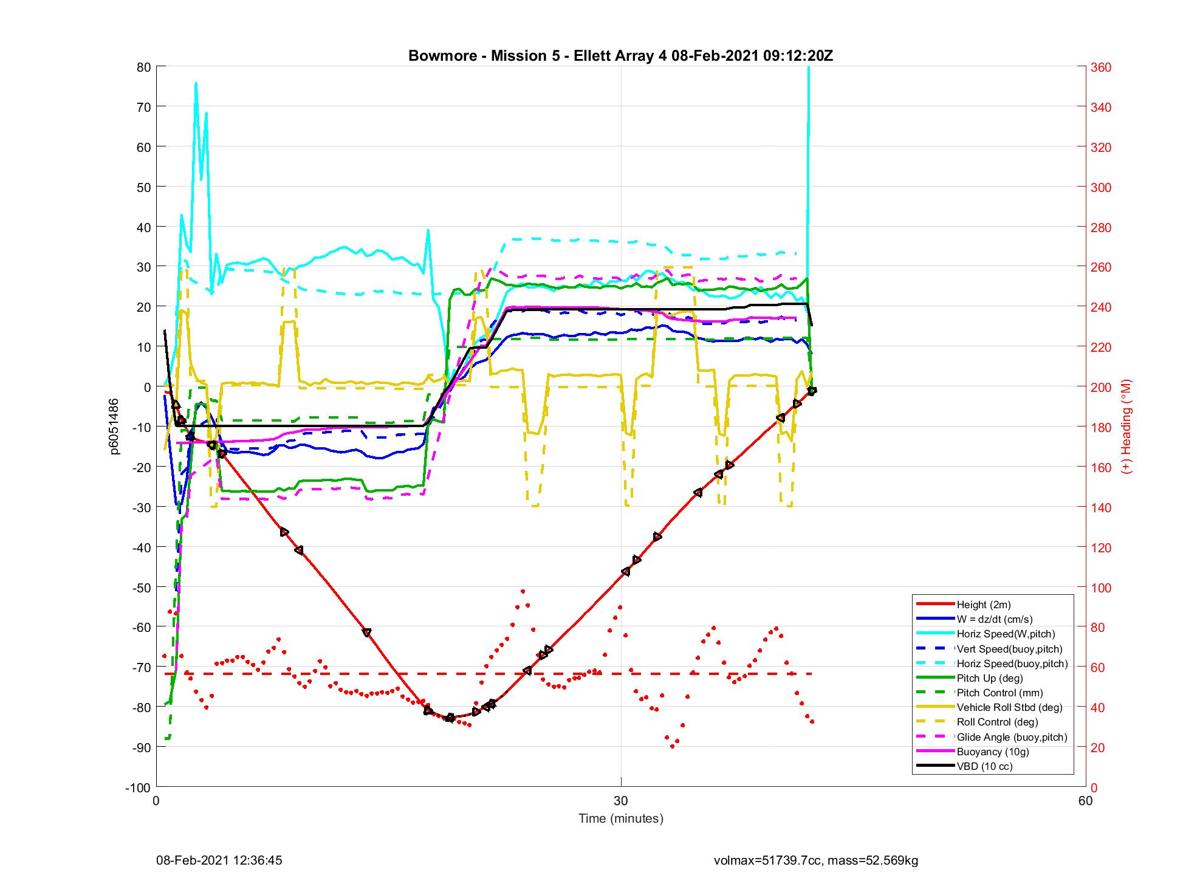Click the 'volmax=51739.7cc, mass=52.569kg' text

pyautogui.click(x=816, y=859)
